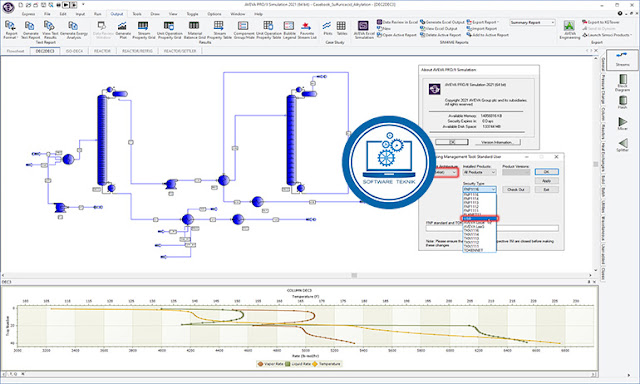This screenshot has height=384, width=640.
Task: Click Check Out button
Action: click(516, 189)
